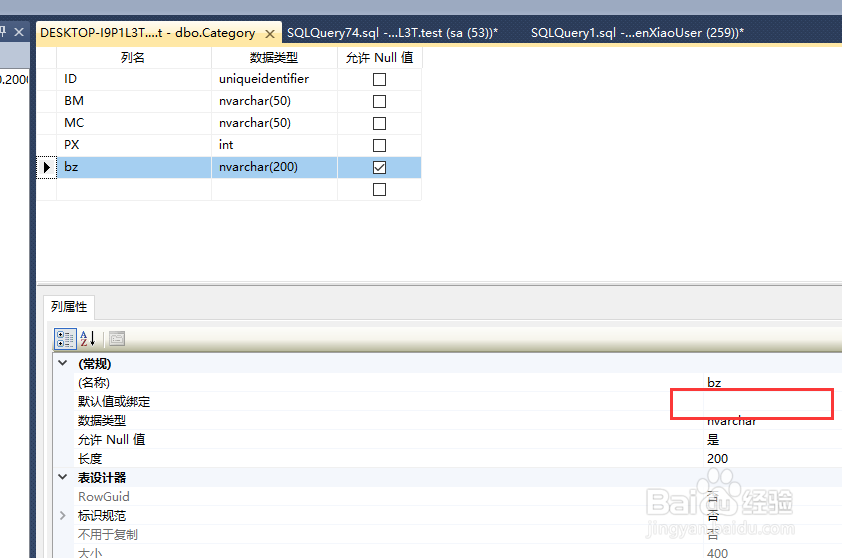842x558 pixels.
Task: Expand the 标识规范 property
Action: pyautogui.click(x=63, y=516)
